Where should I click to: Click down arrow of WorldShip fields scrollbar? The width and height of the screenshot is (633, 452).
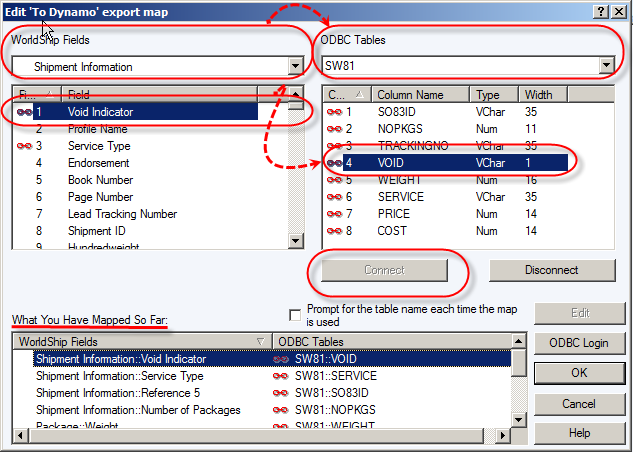pos(296,241)
